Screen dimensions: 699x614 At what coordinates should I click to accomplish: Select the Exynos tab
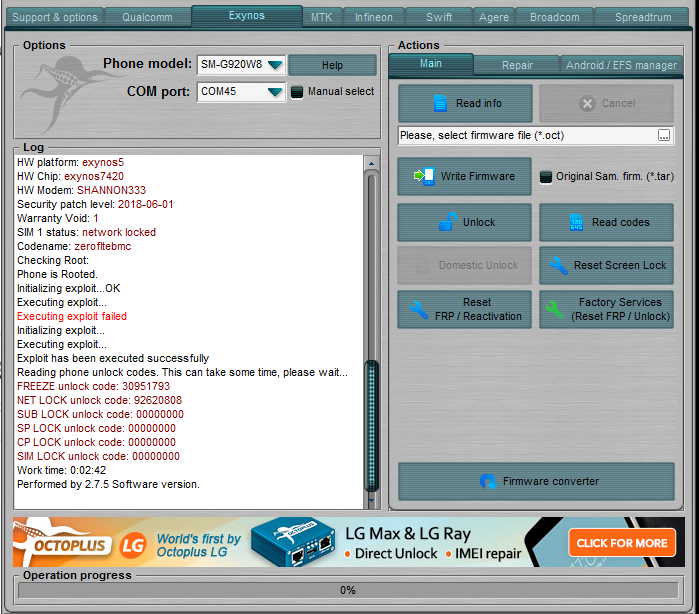tap(247, 16)
